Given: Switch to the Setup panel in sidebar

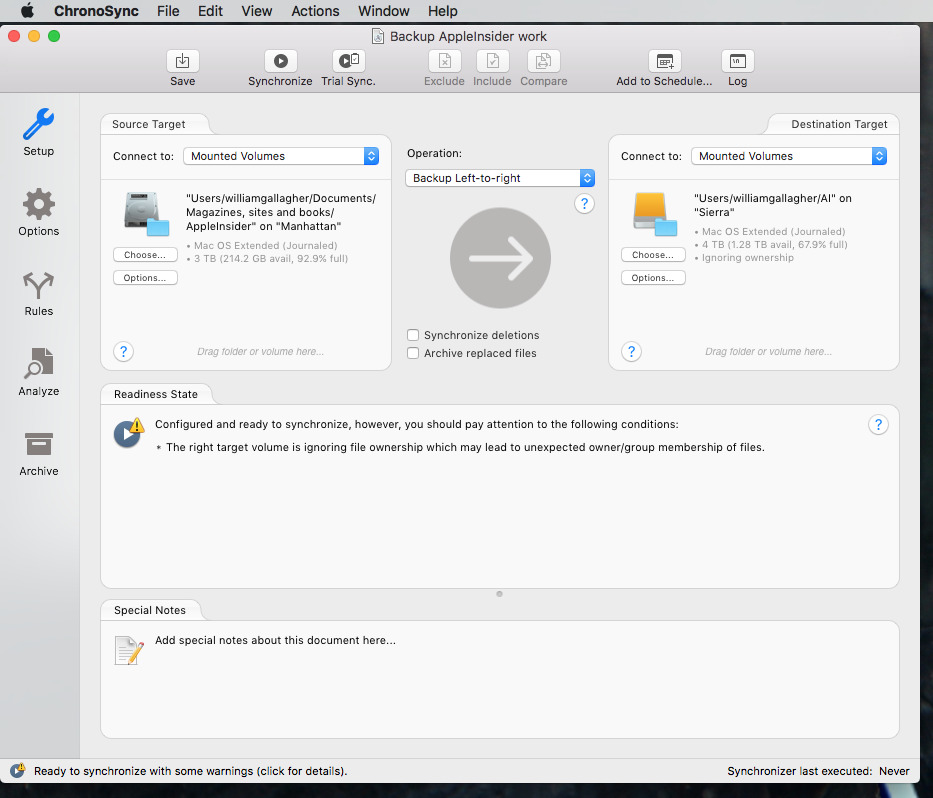Looking at the screenshot, I should tap(39, 132).
